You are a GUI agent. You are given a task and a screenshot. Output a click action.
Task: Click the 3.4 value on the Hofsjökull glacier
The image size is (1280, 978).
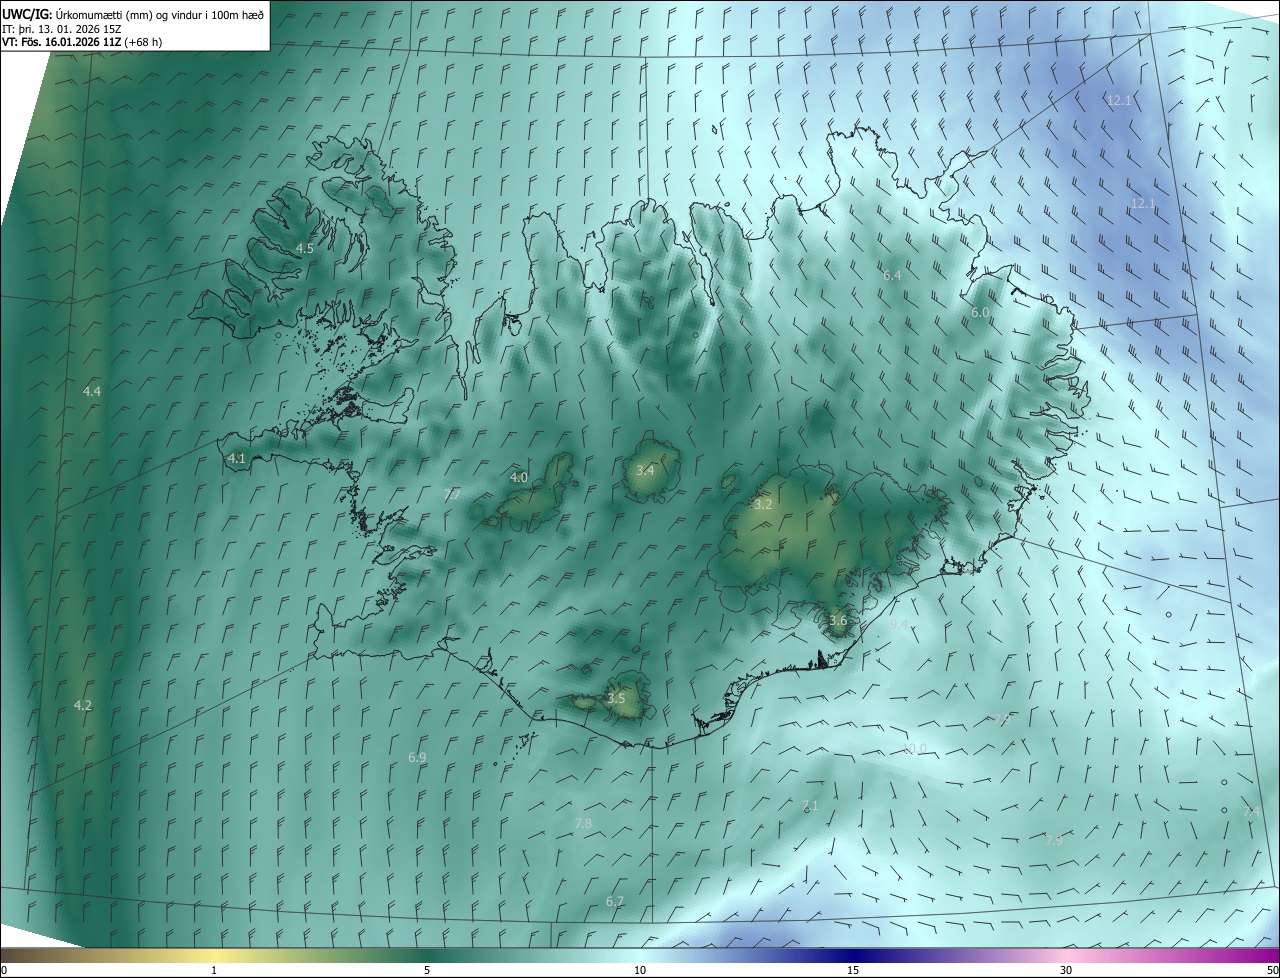tap(646, 470)
